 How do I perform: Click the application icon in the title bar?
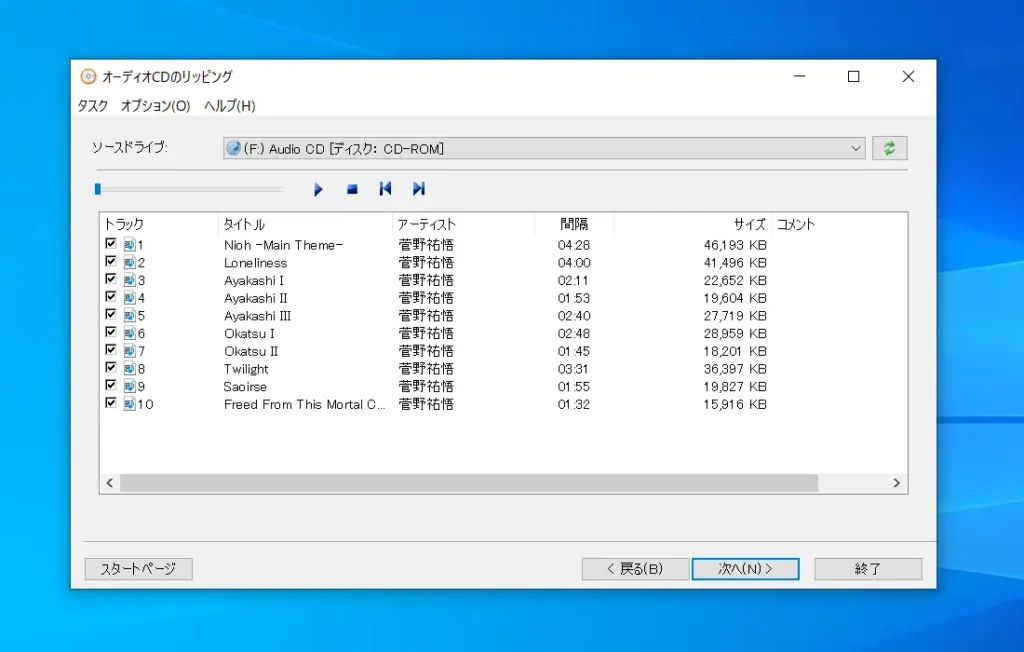tap(88, 76)
